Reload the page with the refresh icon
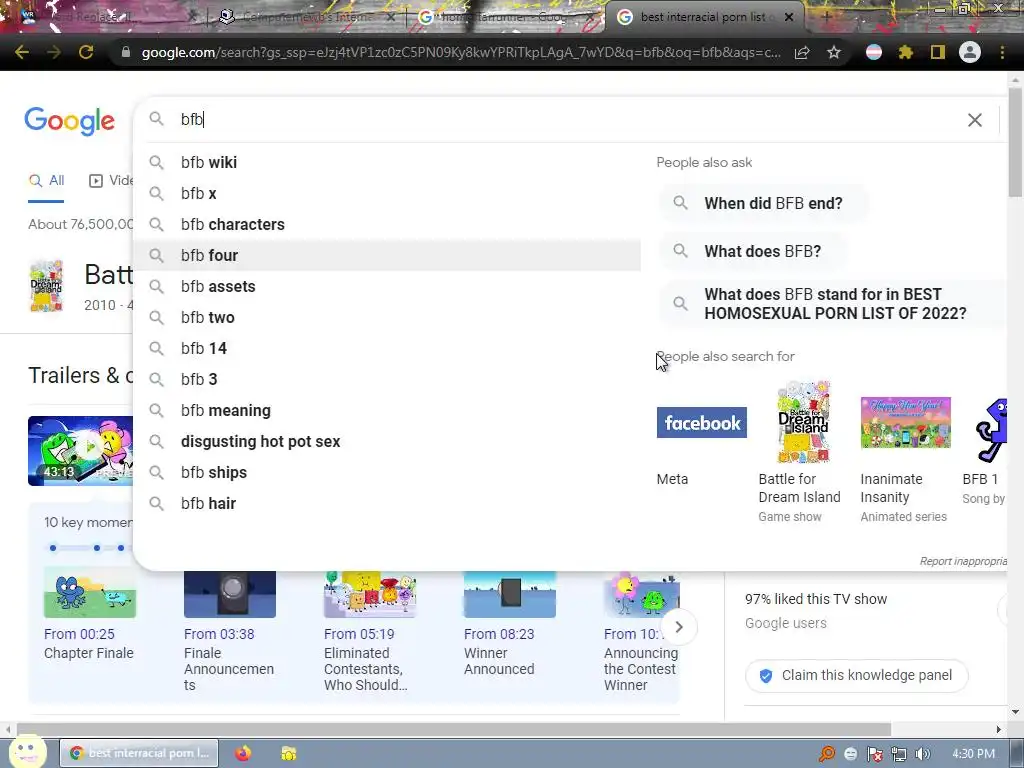The width and height of the screenshot is (1024, 768). click(x=86, y=52)
